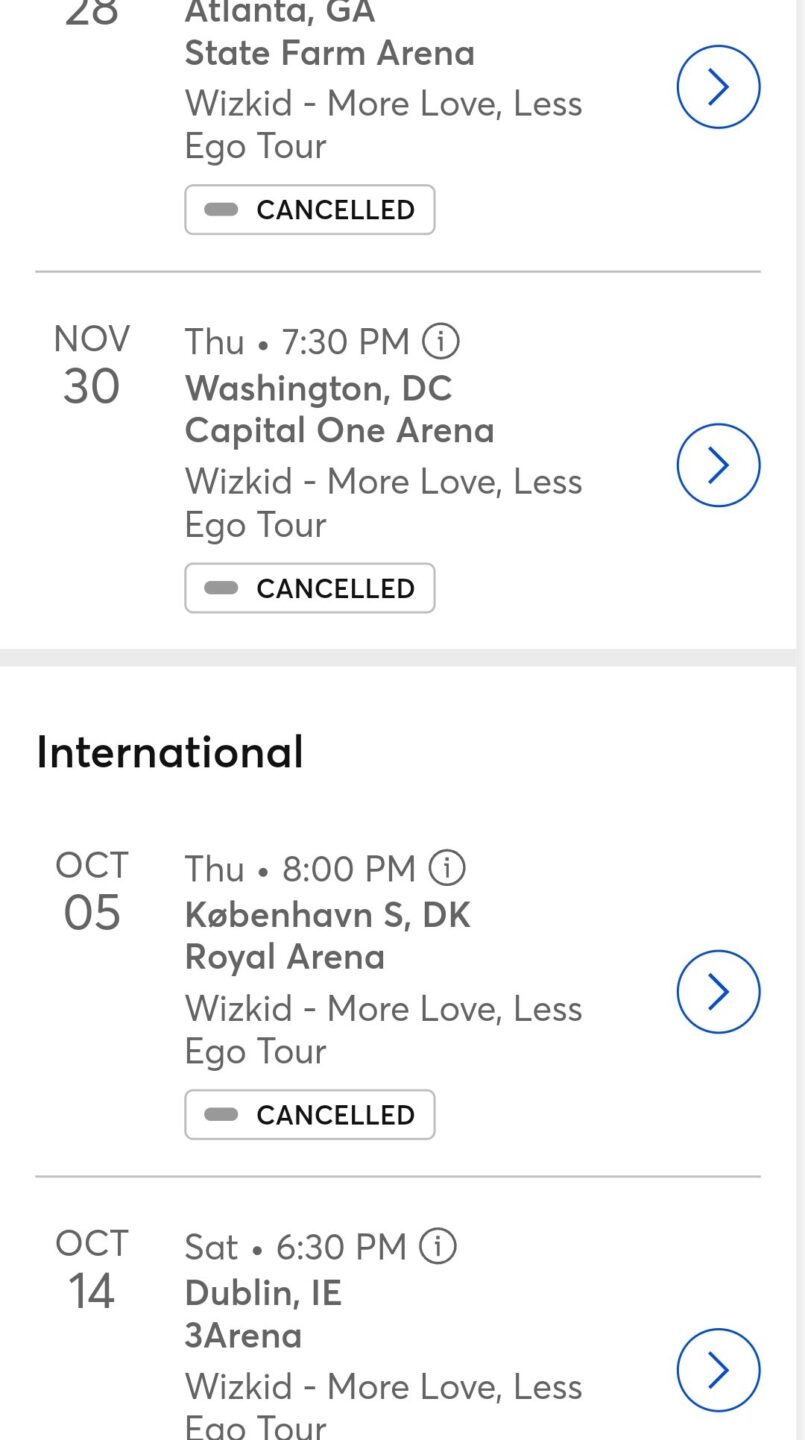Open the Dublin, IE city title
805x1440 pixels.
pos(263,1293)
